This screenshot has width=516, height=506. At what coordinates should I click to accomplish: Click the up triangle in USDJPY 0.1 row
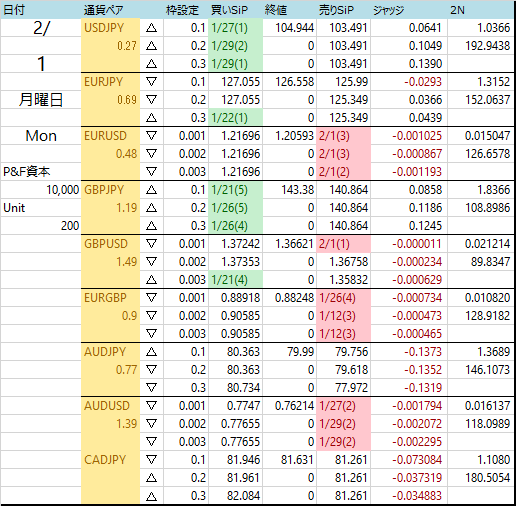click(152, 28)
